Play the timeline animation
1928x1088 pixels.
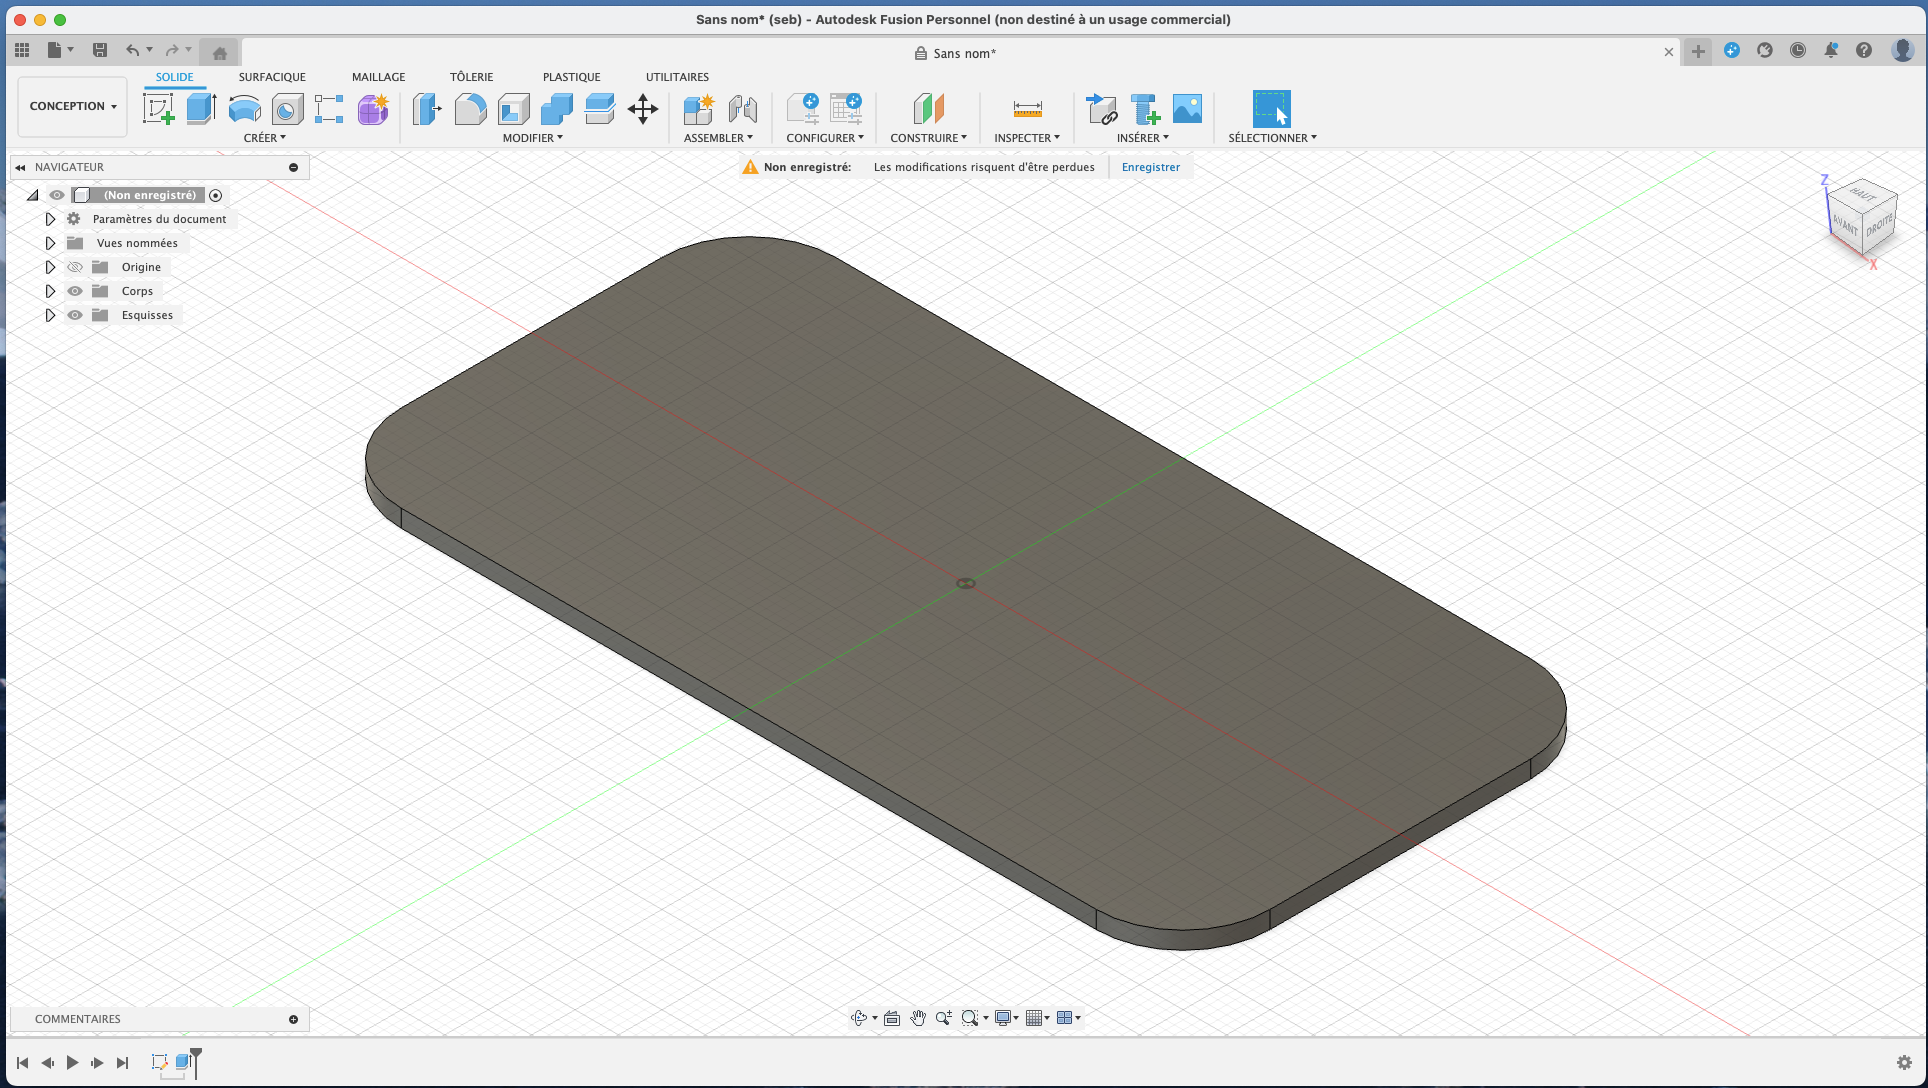point(72,1062)
